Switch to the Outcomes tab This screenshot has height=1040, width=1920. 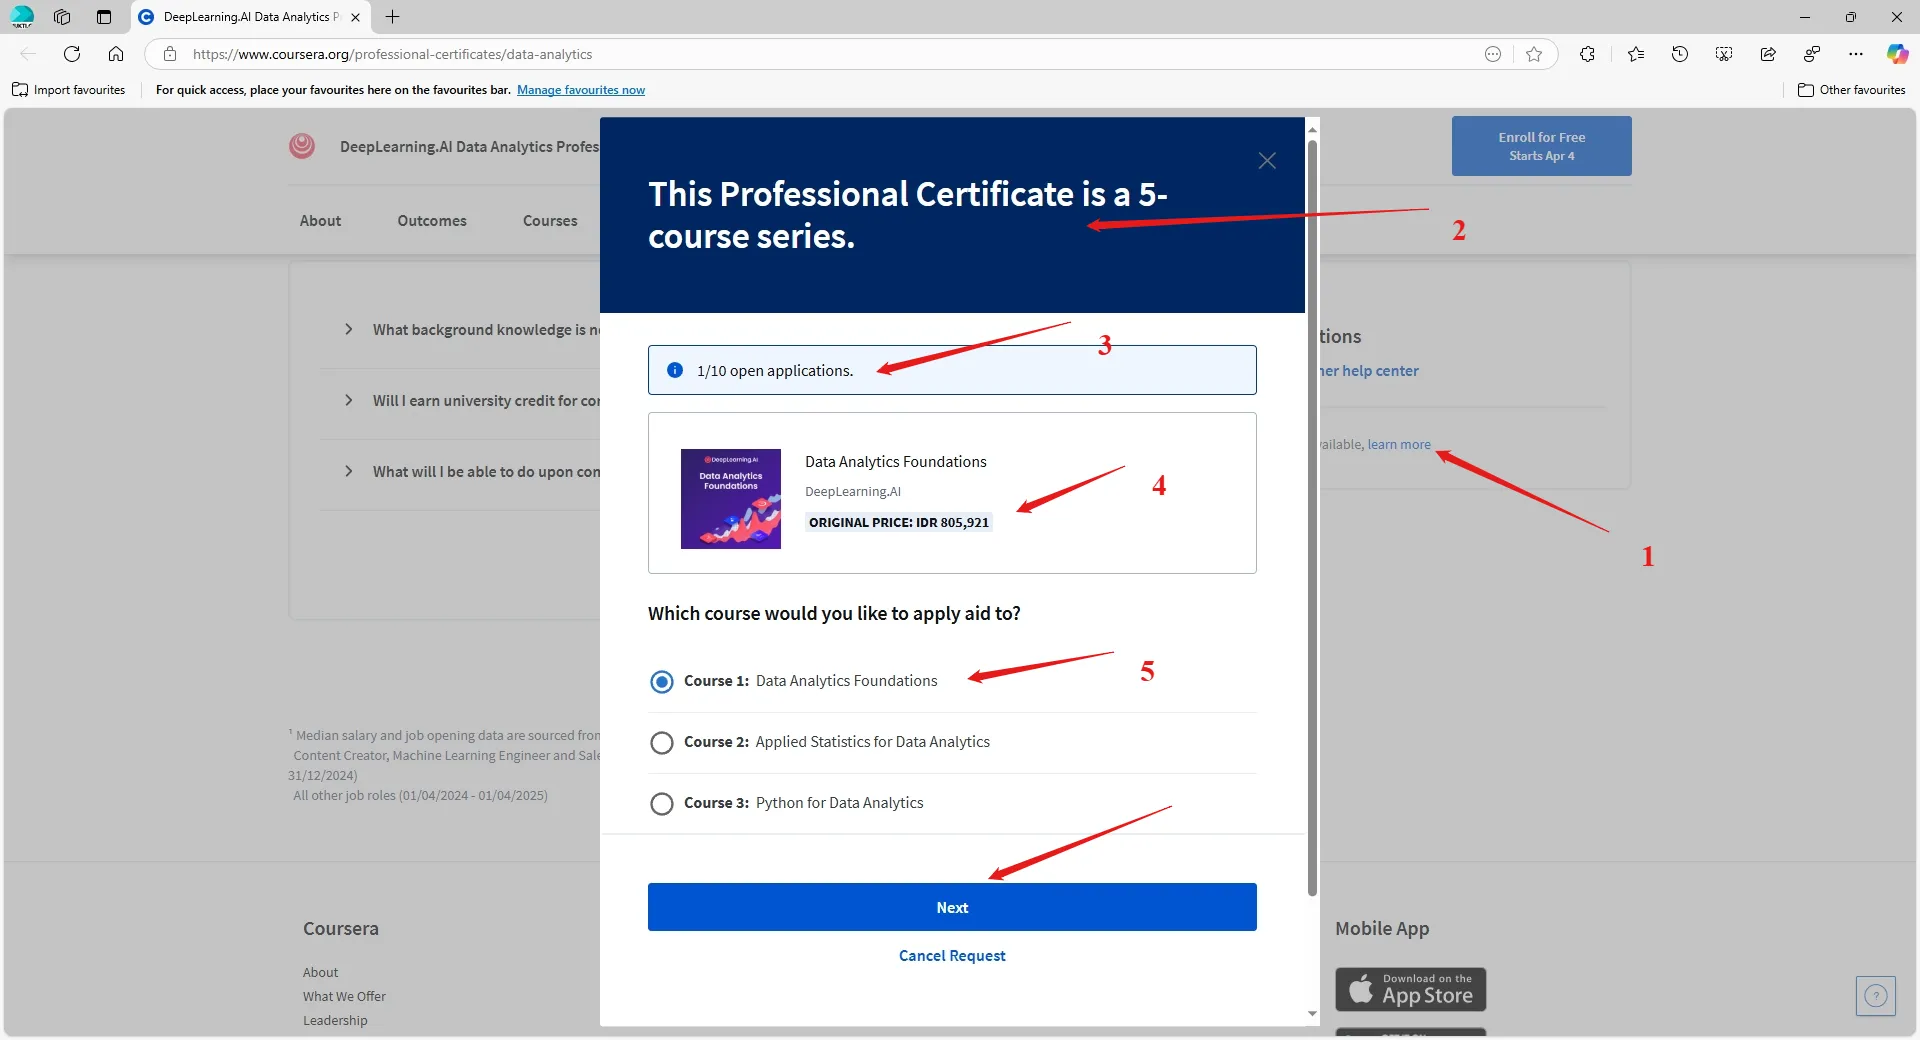coord(432,221)
